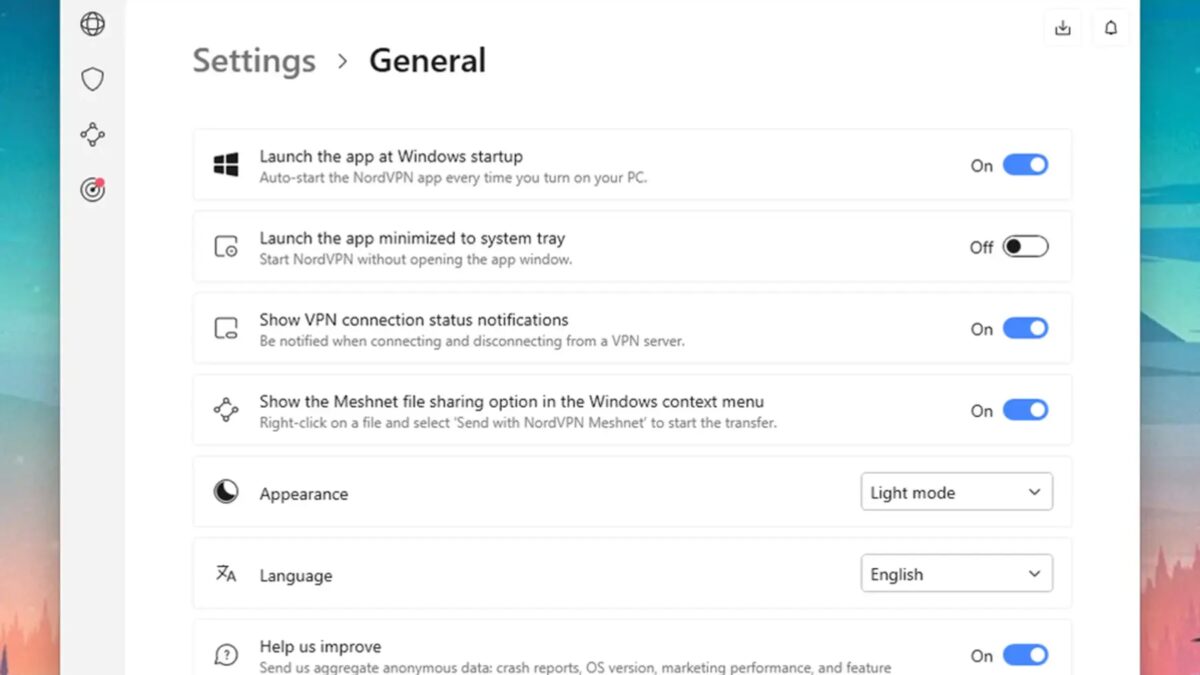Open the Meshnet sidebar icon

click(x=93, y=134)
